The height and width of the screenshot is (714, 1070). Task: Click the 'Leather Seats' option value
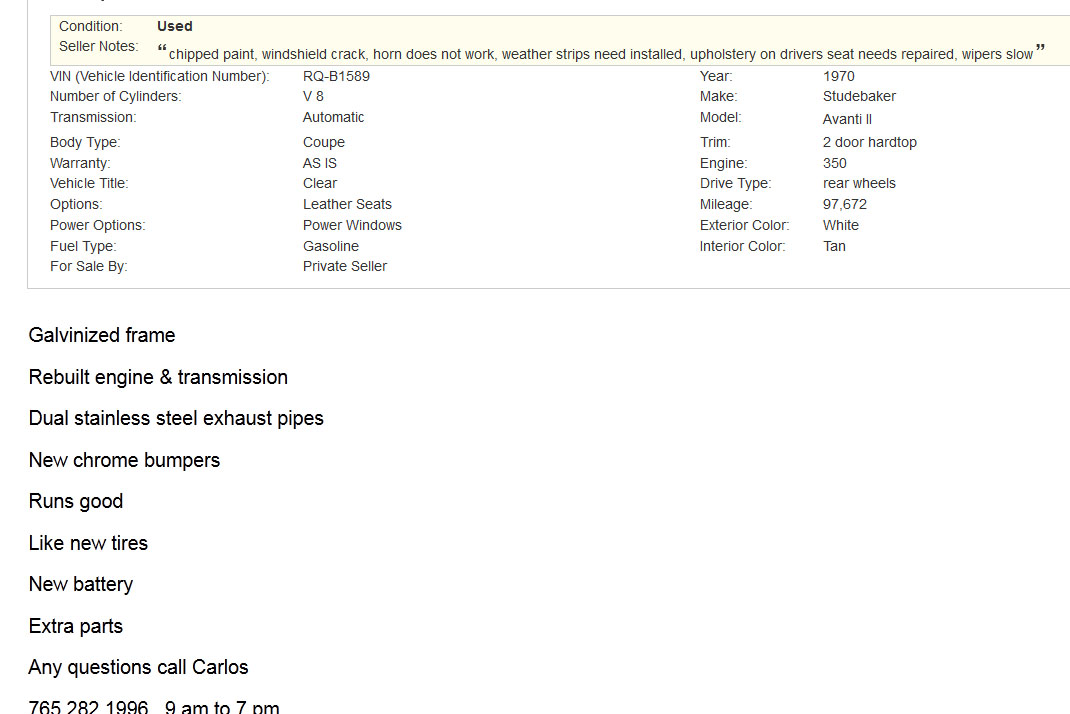tap(347, 204)
